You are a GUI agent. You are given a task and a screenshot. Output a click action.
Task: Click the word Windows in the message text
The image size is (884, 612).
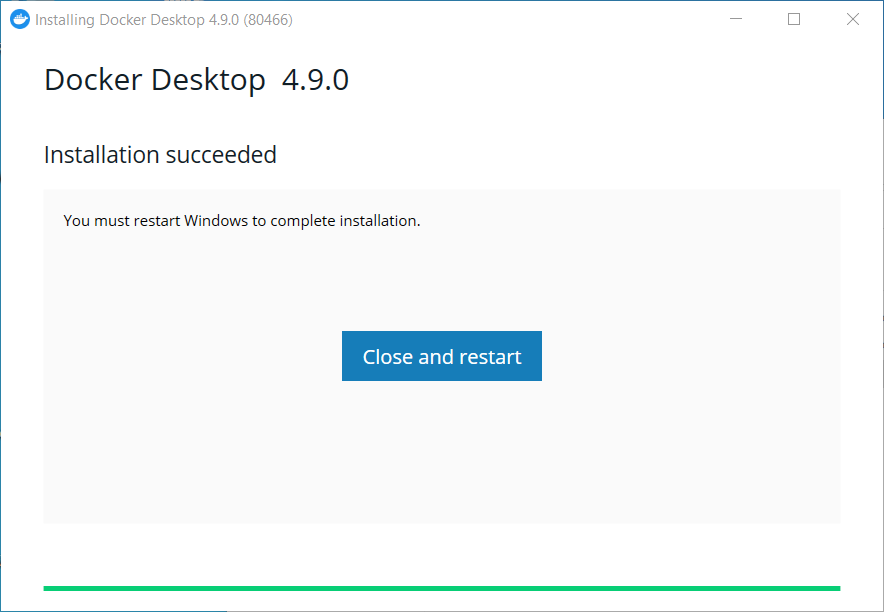click(213, 221)
